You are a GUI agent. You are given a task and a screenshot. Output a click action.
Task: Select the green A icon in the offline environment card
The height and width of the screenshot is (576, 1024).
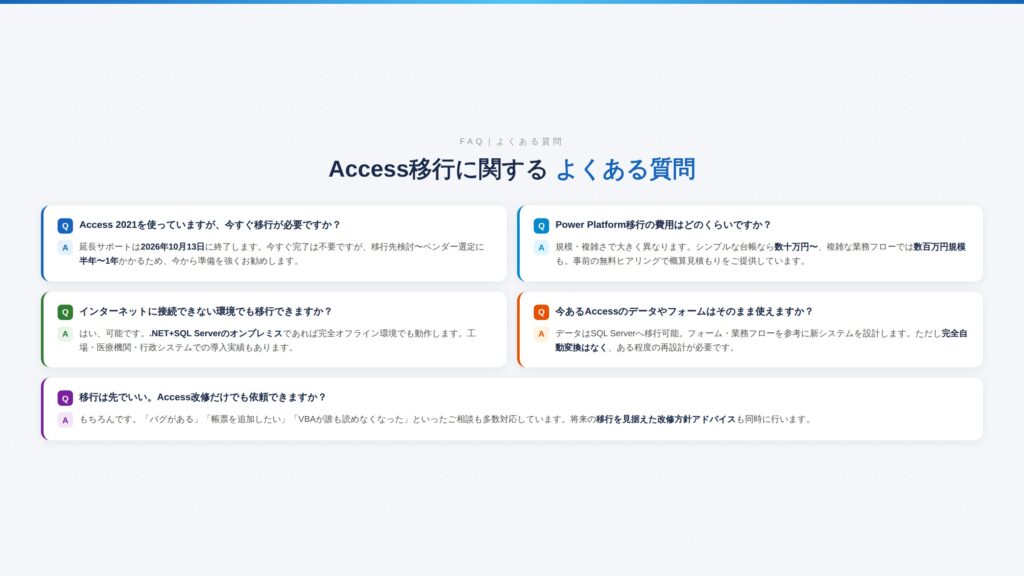pos(63,332)
